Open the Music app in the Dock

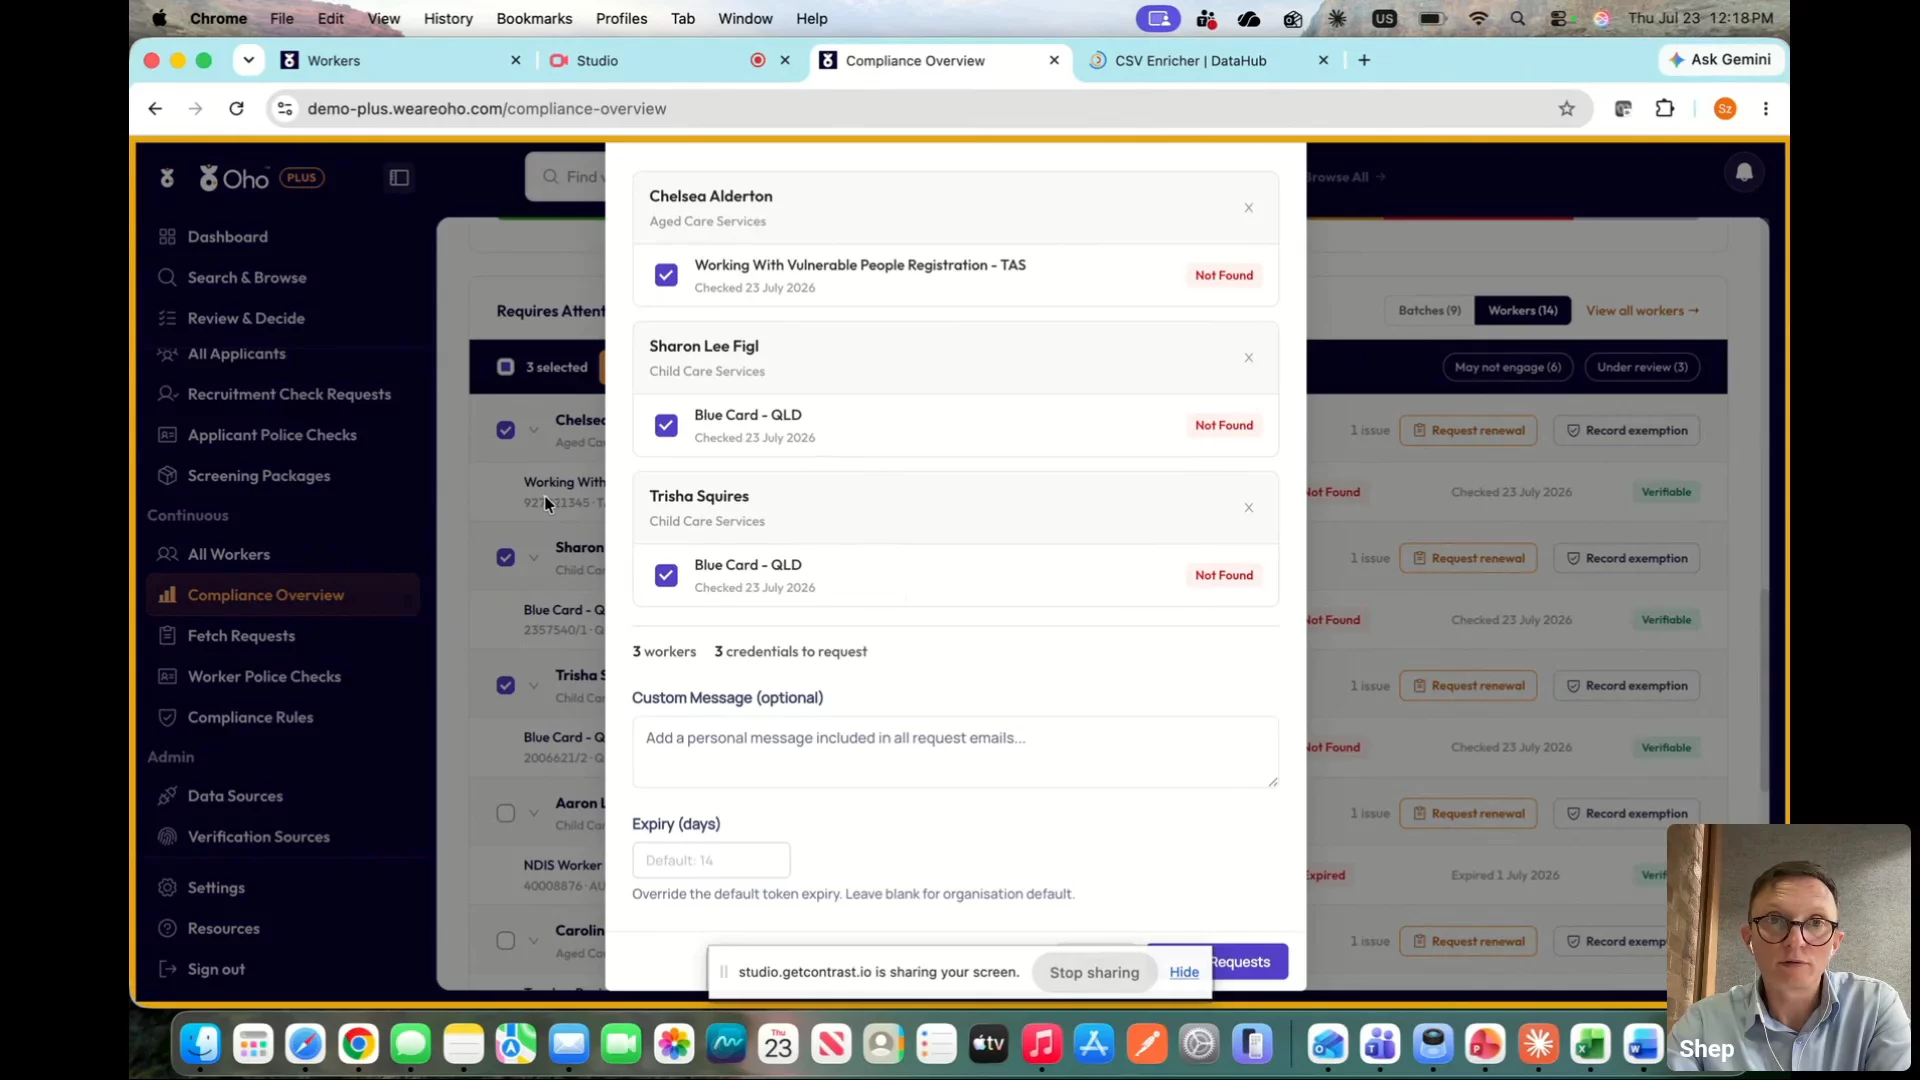tap(1041, 1045)
